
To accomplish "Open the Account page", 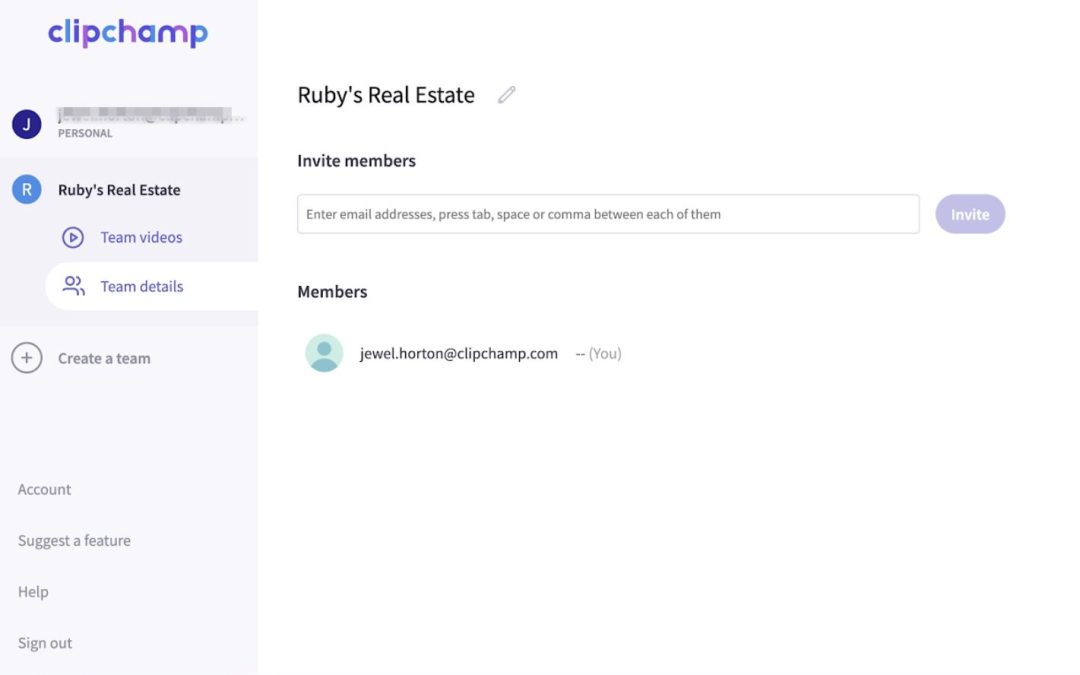I will (44, 489).
